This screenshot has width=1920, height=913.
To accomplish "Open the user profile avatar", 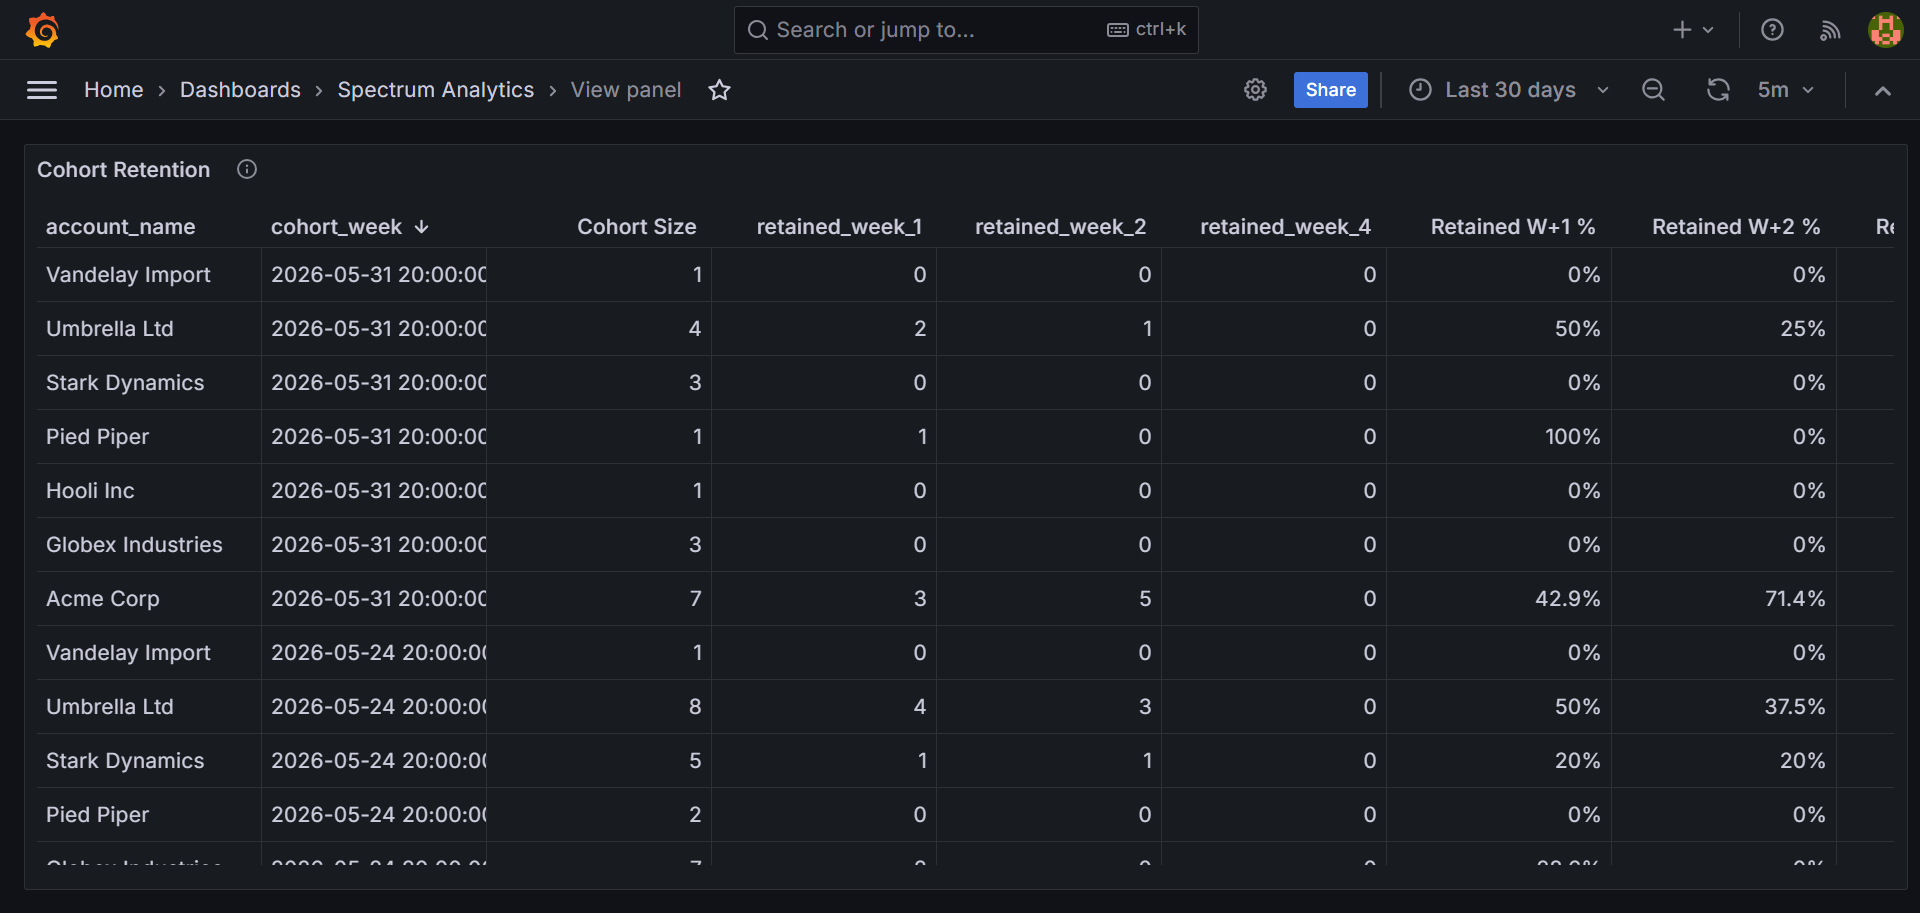I will 1886,30.
